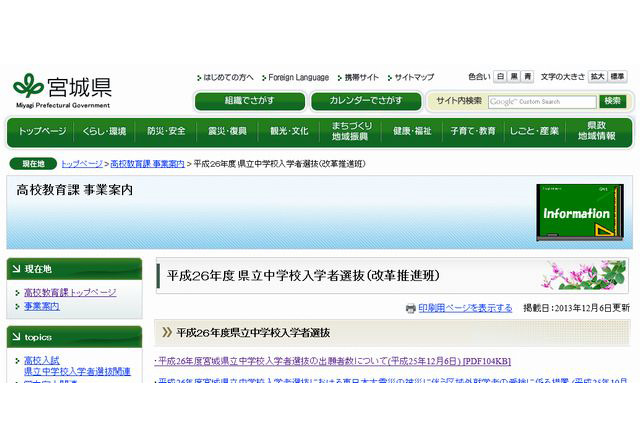640x426 pixels.
Task: Reset text size with 標準 button
Action: pos(617,77)
